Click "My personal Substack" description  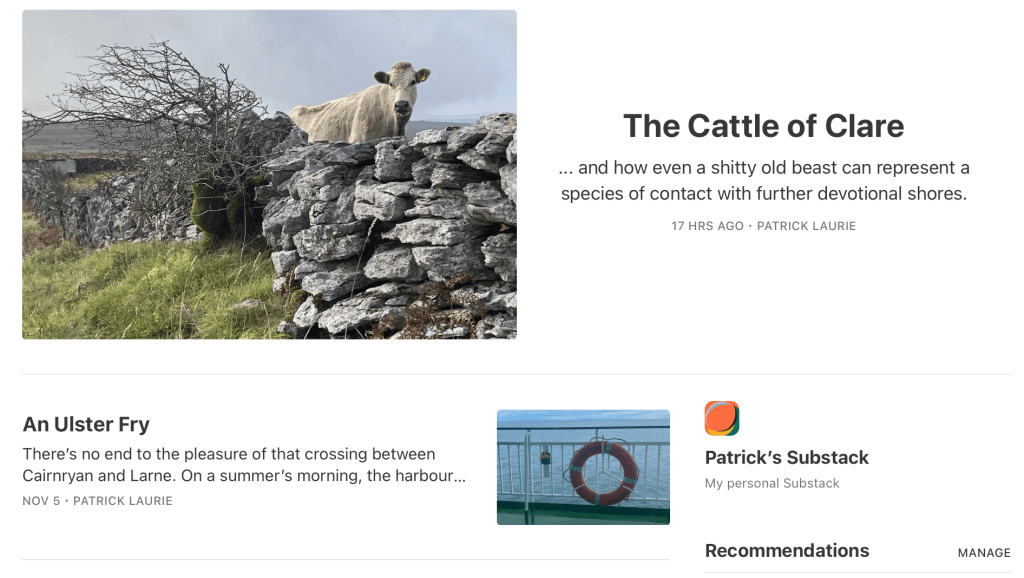[x=772, y=483]
